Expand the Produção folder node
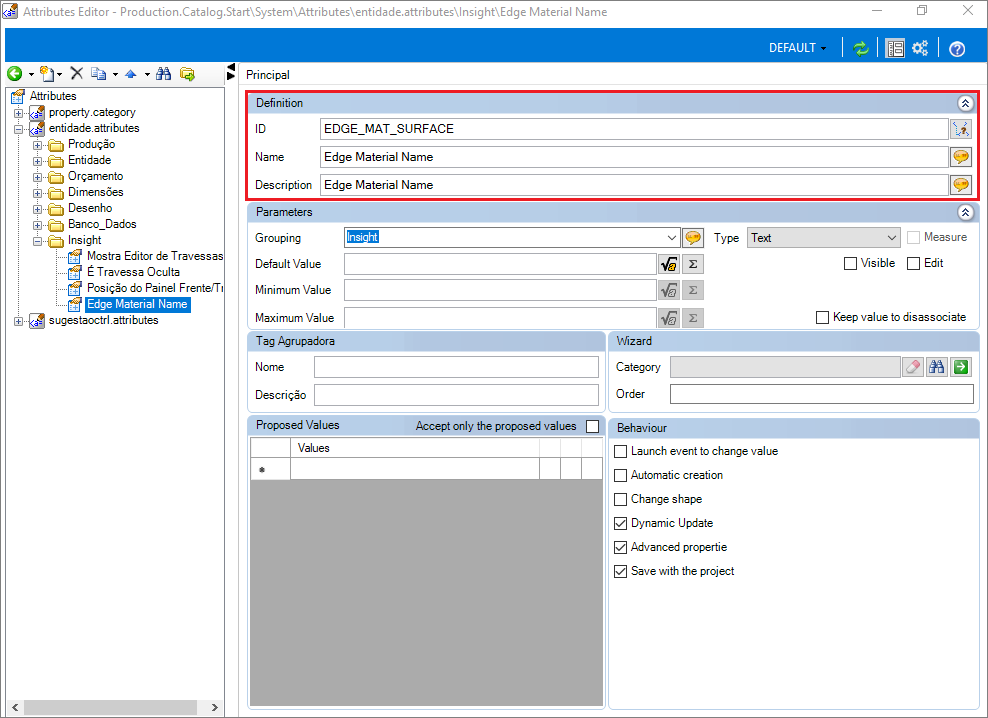 click(x=37, y=145)
